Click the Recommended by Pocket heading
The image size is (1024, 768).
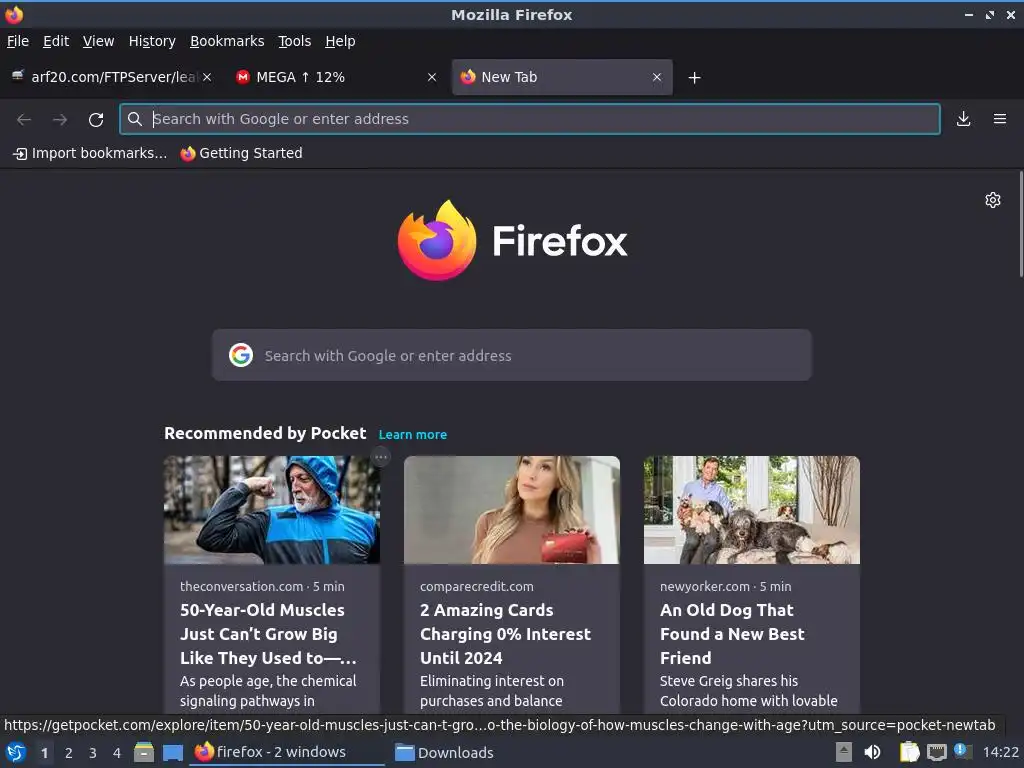pos(265,433)
